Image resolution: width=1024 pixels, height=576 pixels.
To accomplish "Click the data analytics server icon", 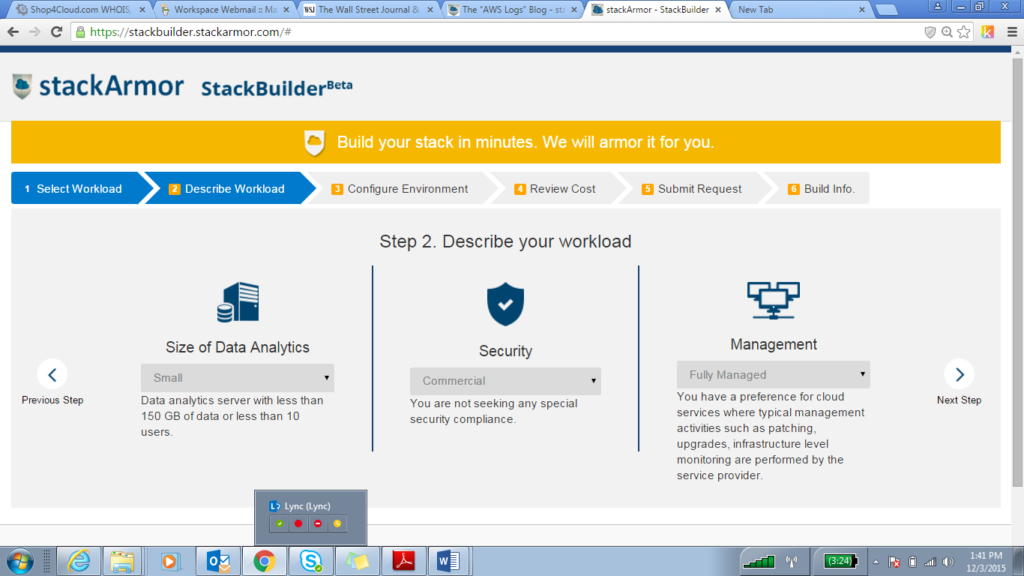I will click(x=237, y=301).
